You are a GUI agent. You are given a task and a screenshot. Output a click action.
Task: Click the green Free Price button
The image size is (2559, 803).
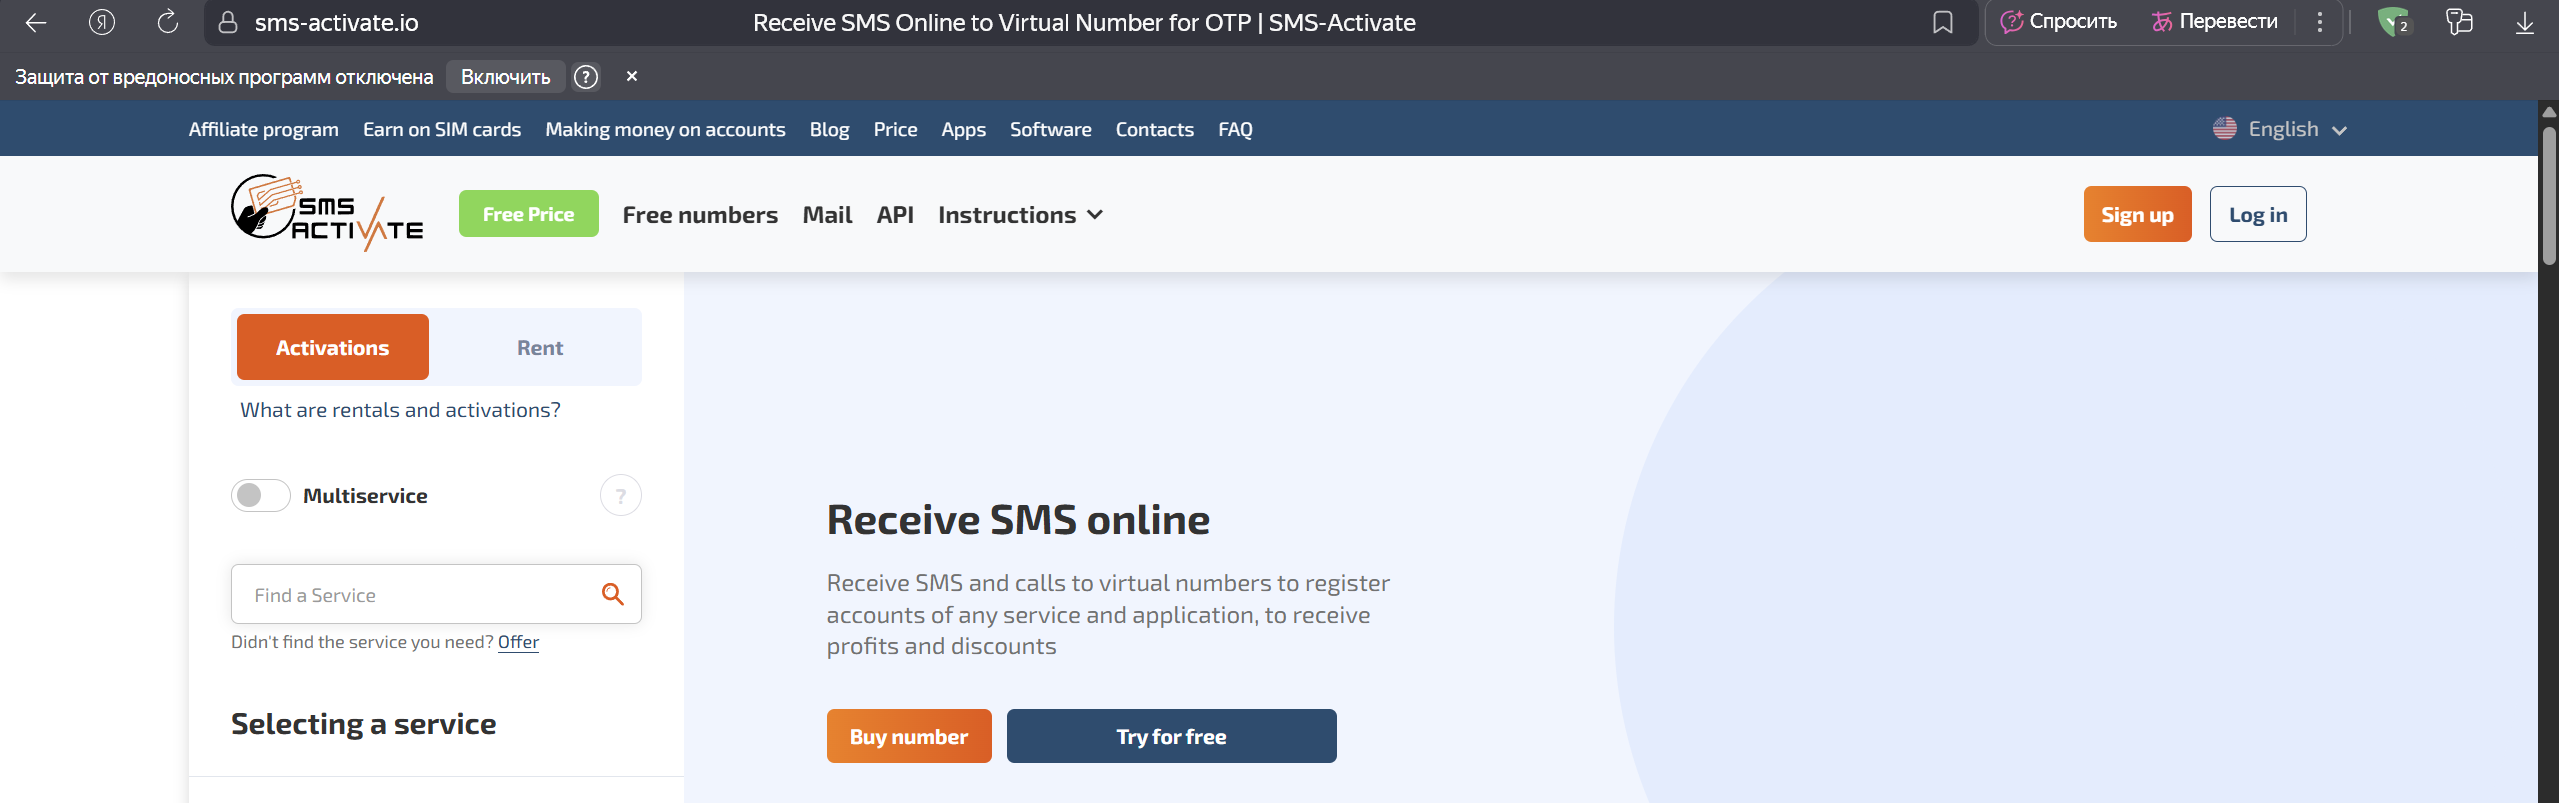(528, 214)
